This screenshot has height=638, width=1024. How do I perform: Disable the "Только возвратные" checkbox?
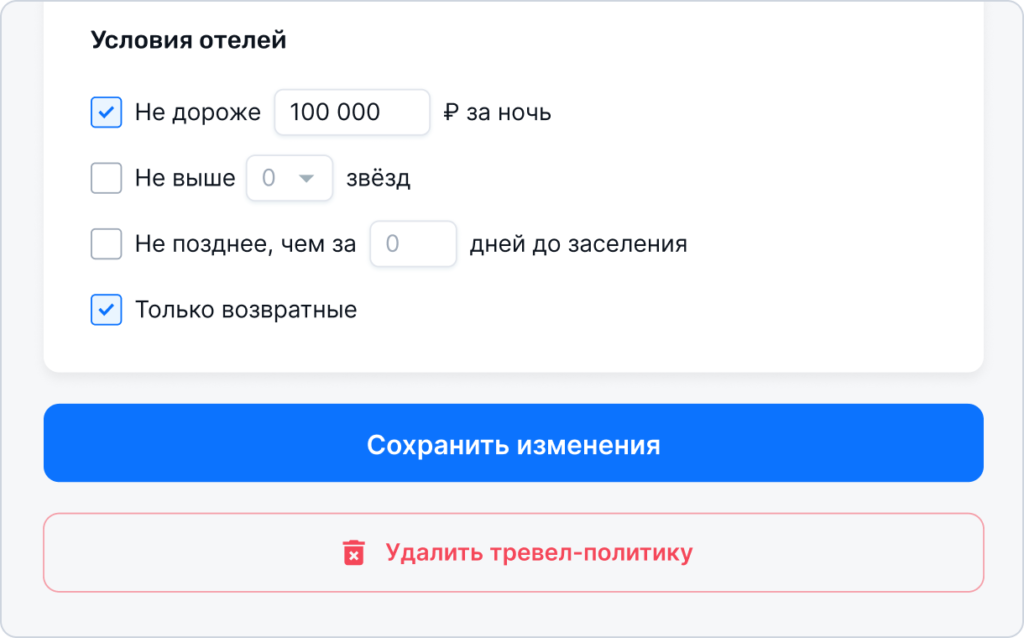click(106, 310)
